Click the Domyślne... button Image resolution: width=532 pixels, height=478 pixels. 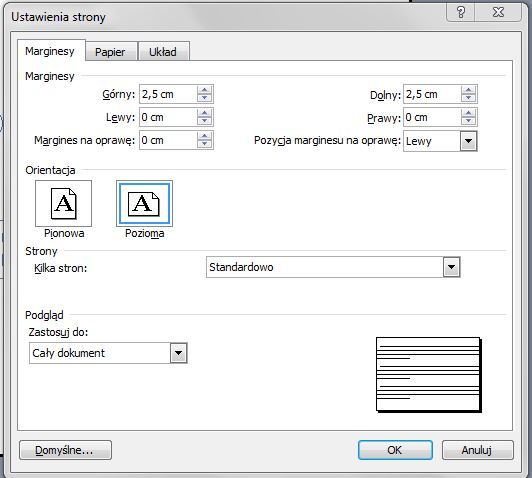tap(65, 450)
